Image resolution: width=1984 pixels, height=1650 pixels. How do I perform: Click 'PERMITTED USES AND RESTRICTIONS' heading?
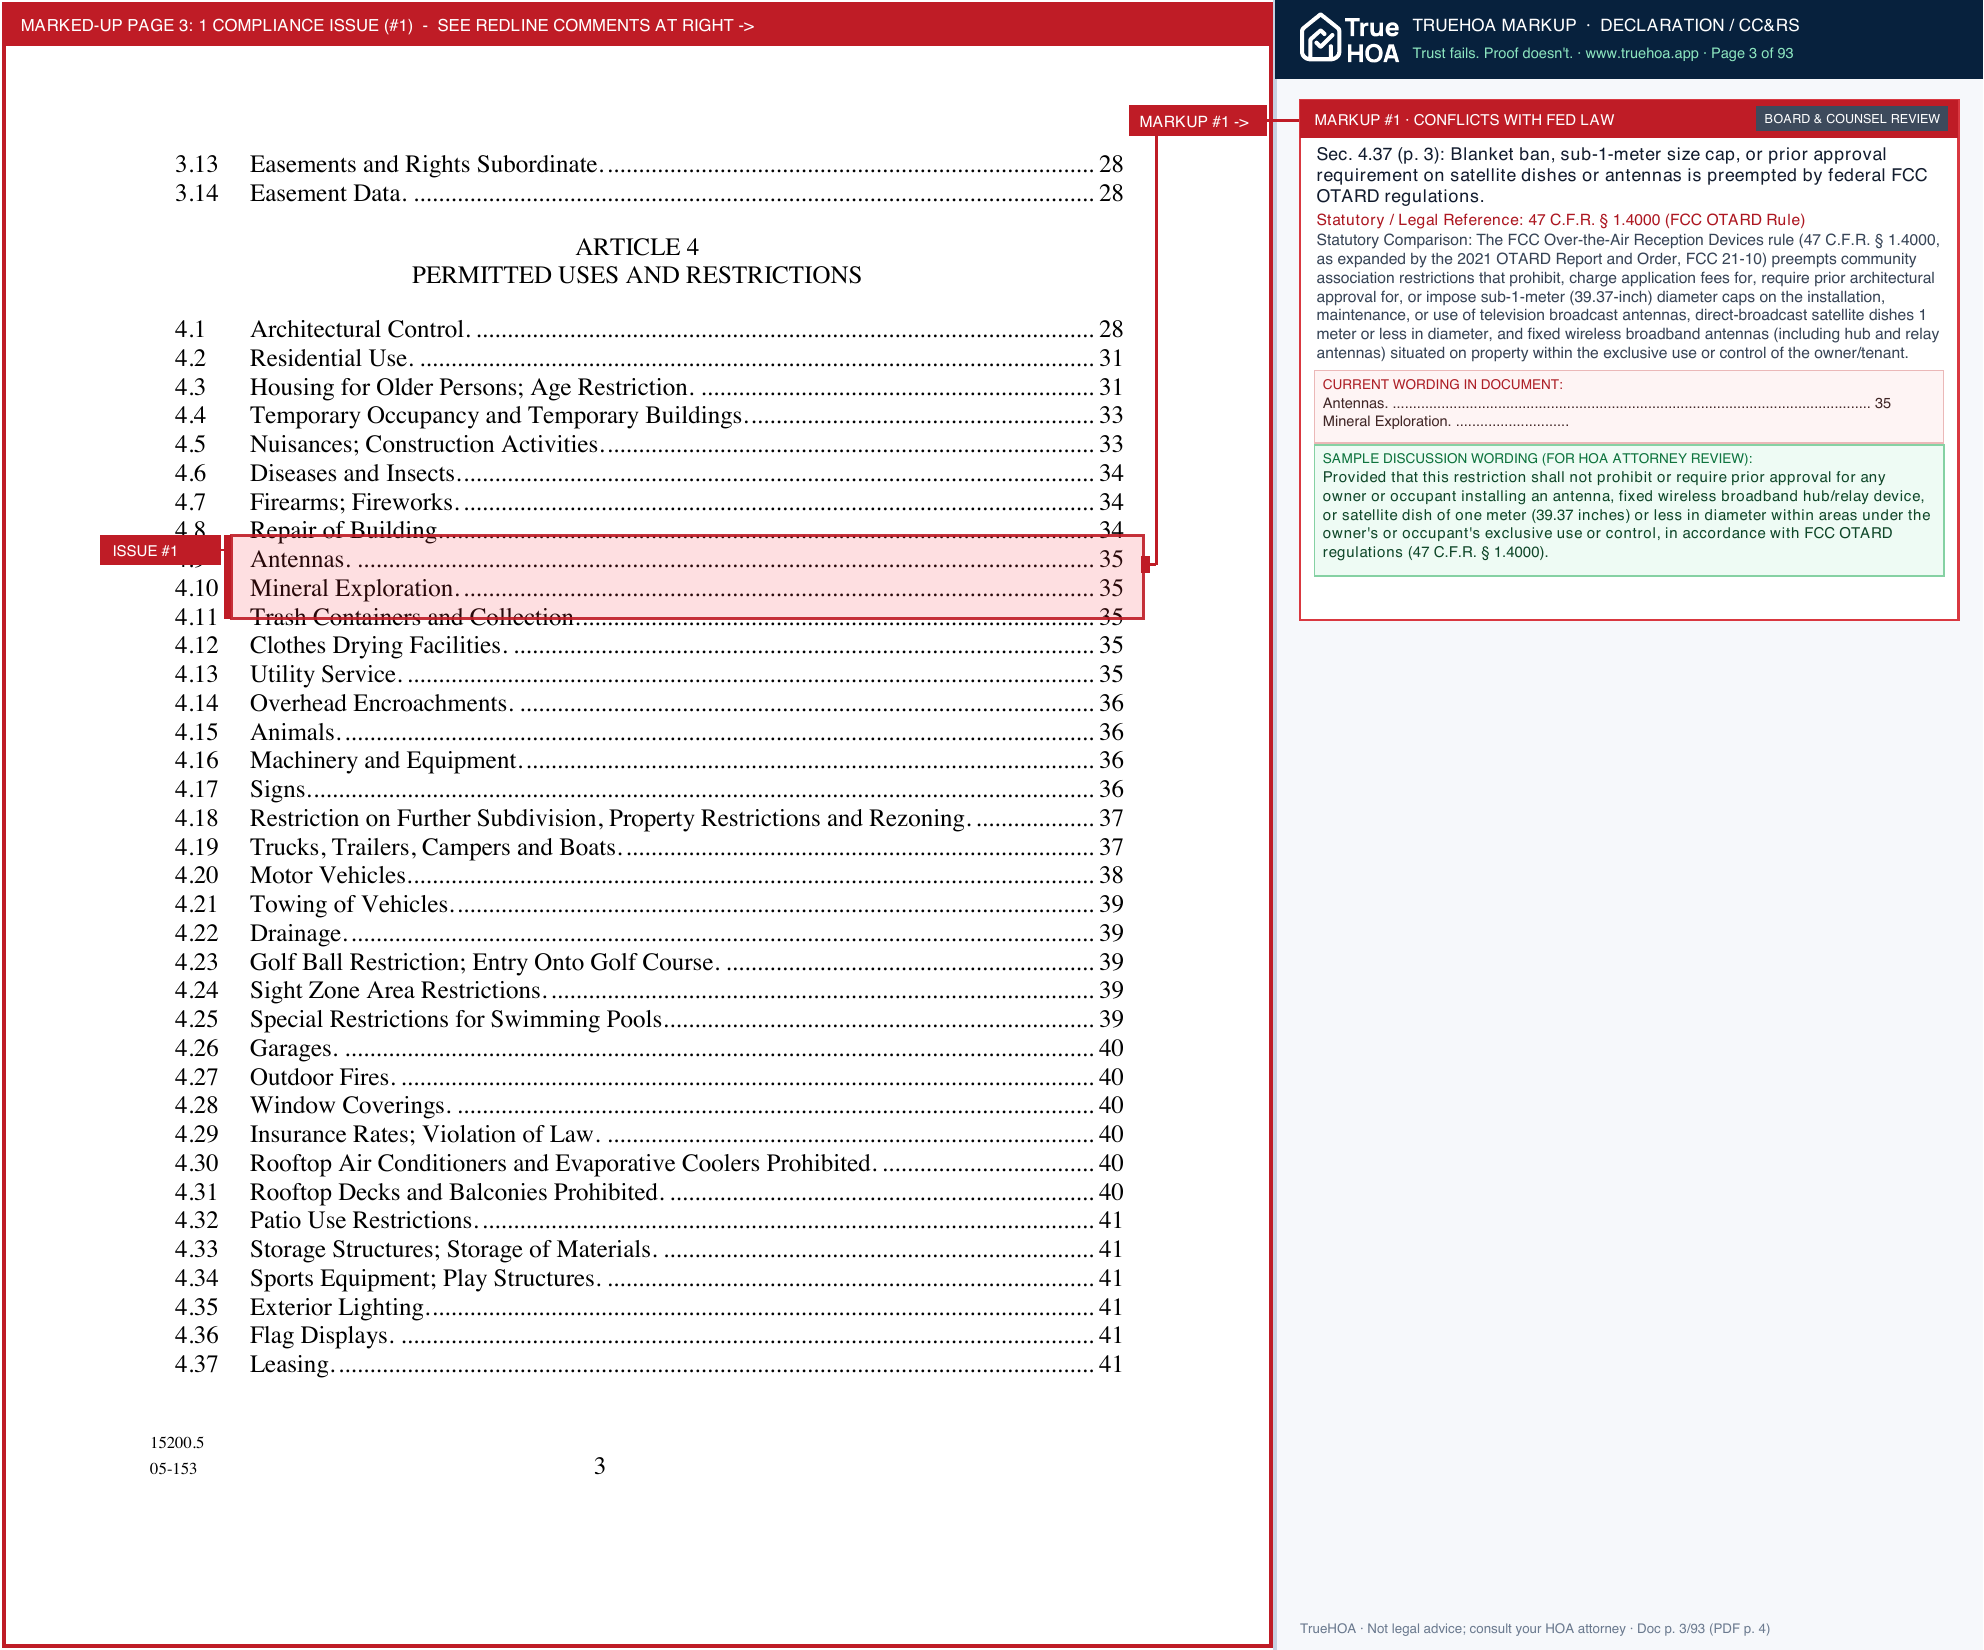click(x=637, y=275)
